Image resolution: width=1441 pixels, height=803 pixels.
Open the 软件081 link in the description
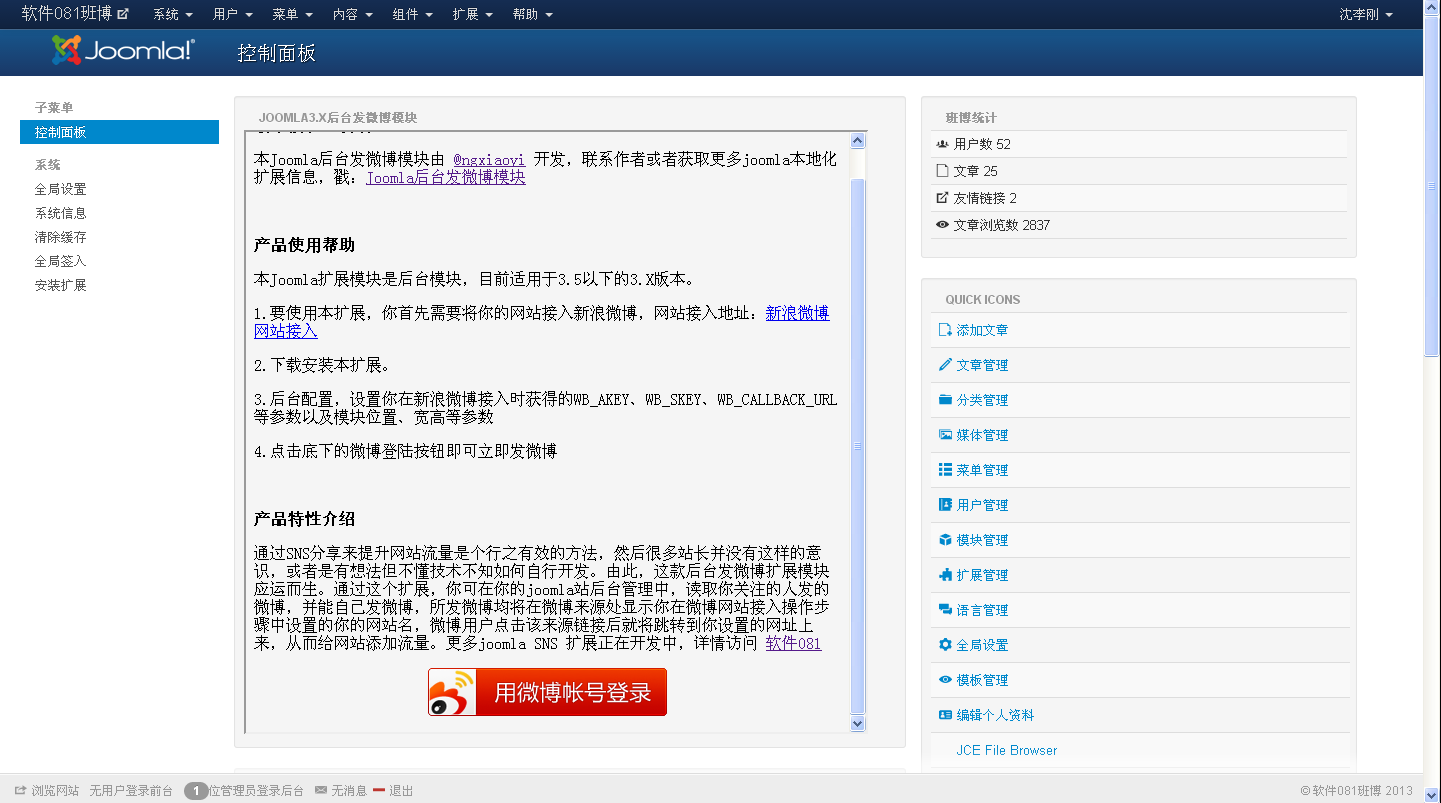pyautogui.click(x=793, y=643)
